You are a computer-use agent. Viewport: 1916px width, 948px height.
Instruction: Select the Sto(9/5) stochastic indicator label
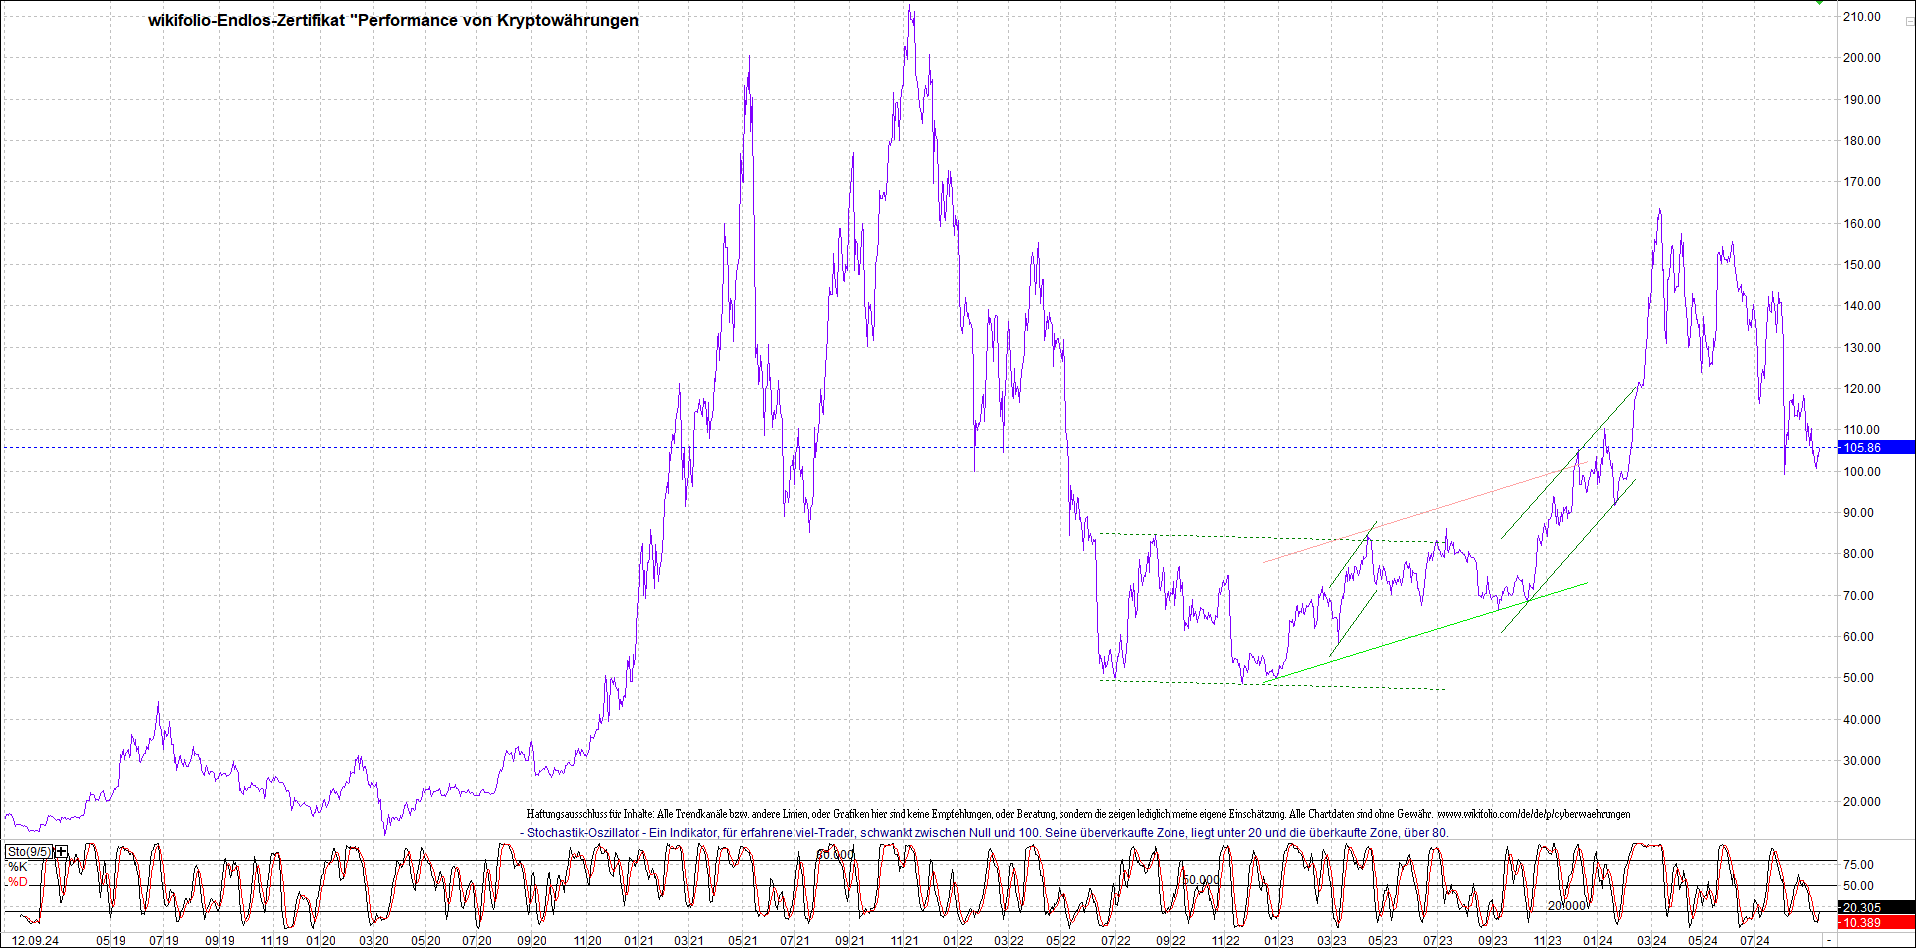[29, 852]
